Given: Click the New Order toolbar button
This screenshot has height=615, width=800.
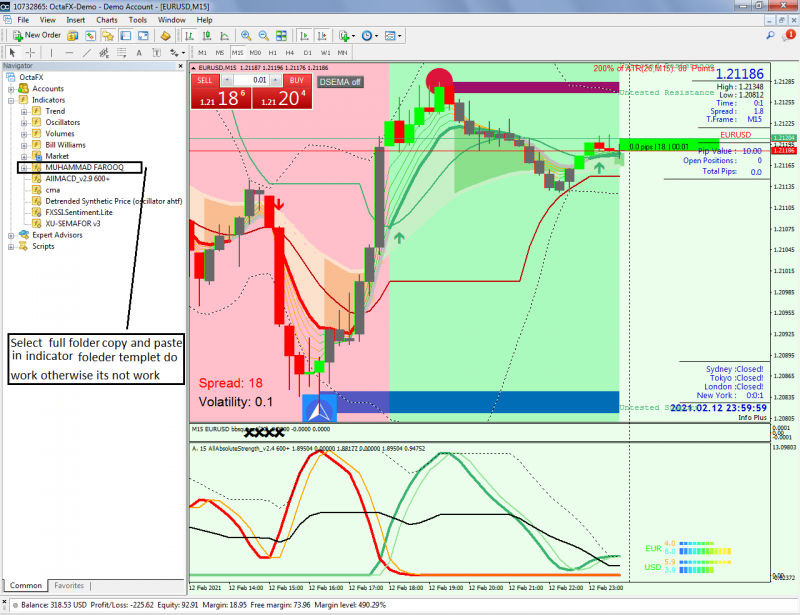Looking at the screenshot, I should coord(37,35).
